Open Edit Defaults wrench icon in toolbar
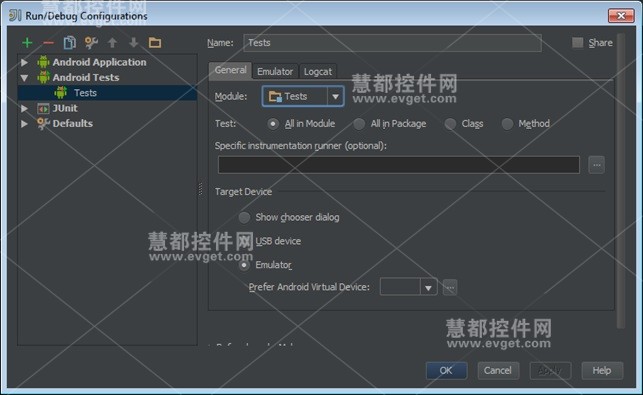Screen dimensions: 643x395 tap(91, 42)
